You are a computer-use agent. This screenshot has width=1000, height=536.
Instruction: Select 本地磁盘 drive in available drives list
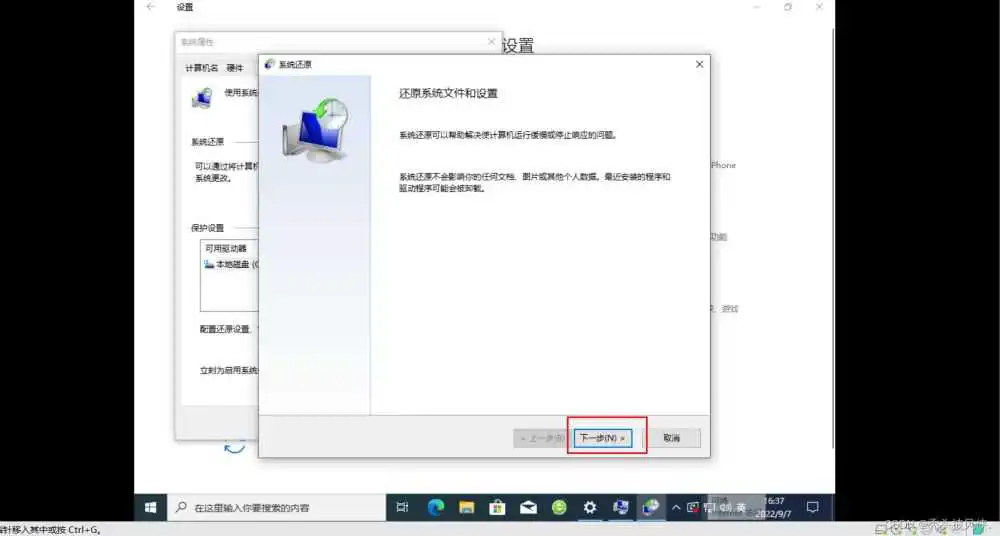click(x=231, y=264)
